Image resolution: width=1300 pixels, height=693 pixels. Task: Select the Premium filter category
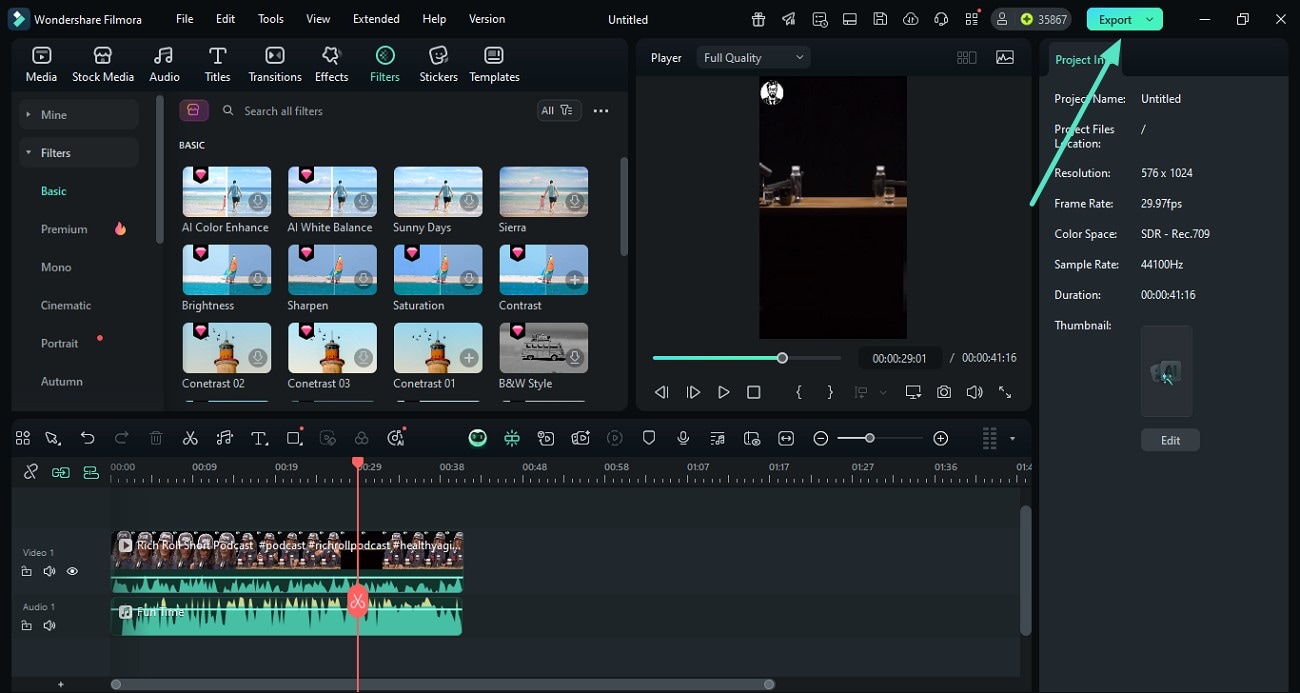click(x=64, y=229)
